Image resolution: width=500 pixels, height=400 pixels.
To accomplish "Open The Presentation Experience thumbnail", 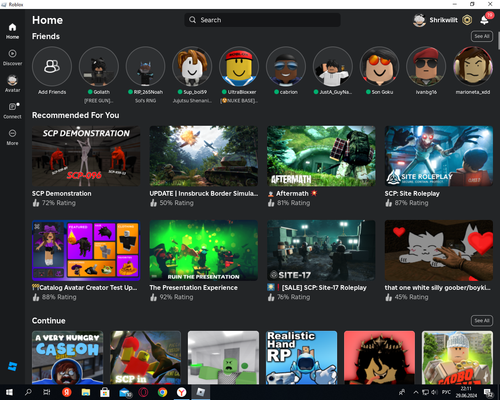I will pyautogui.click(x=204, y=250).
